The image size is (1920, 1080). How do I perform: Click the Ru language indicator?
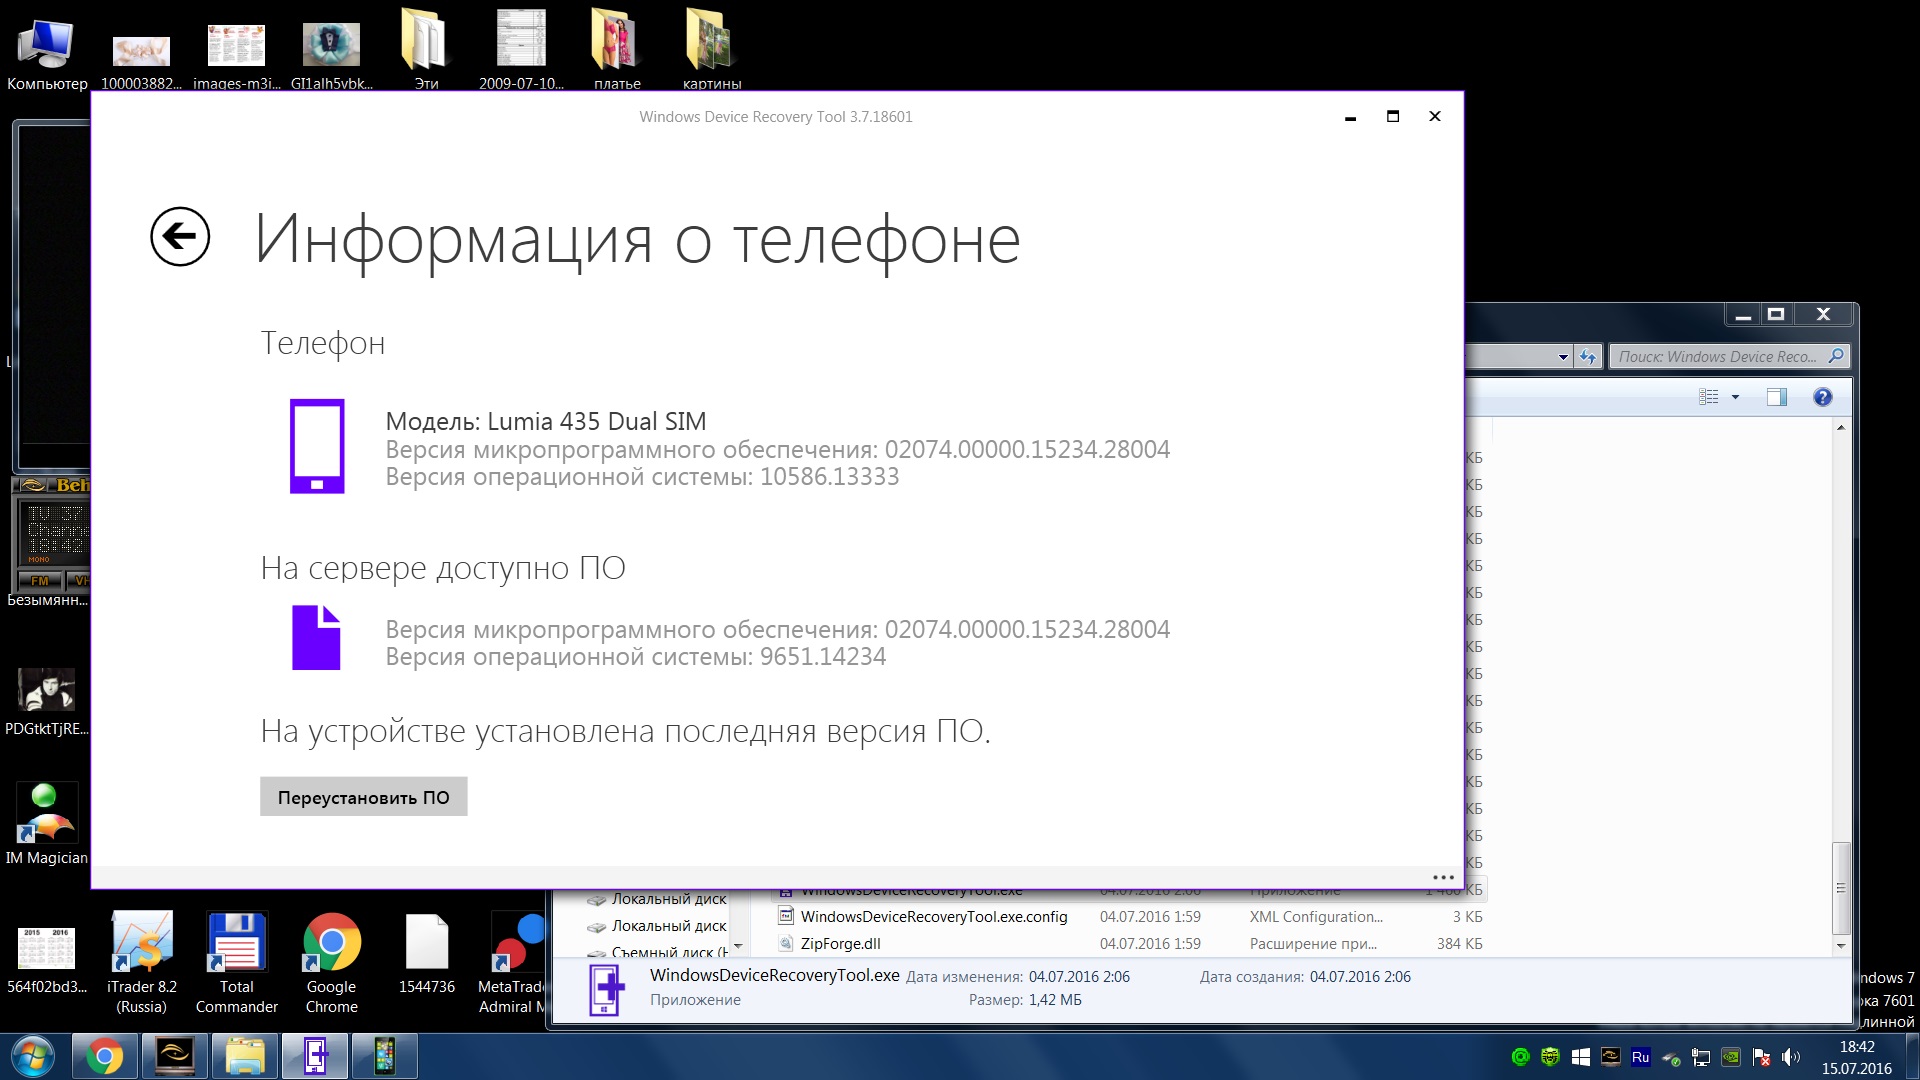(x=1641, y=1057)
